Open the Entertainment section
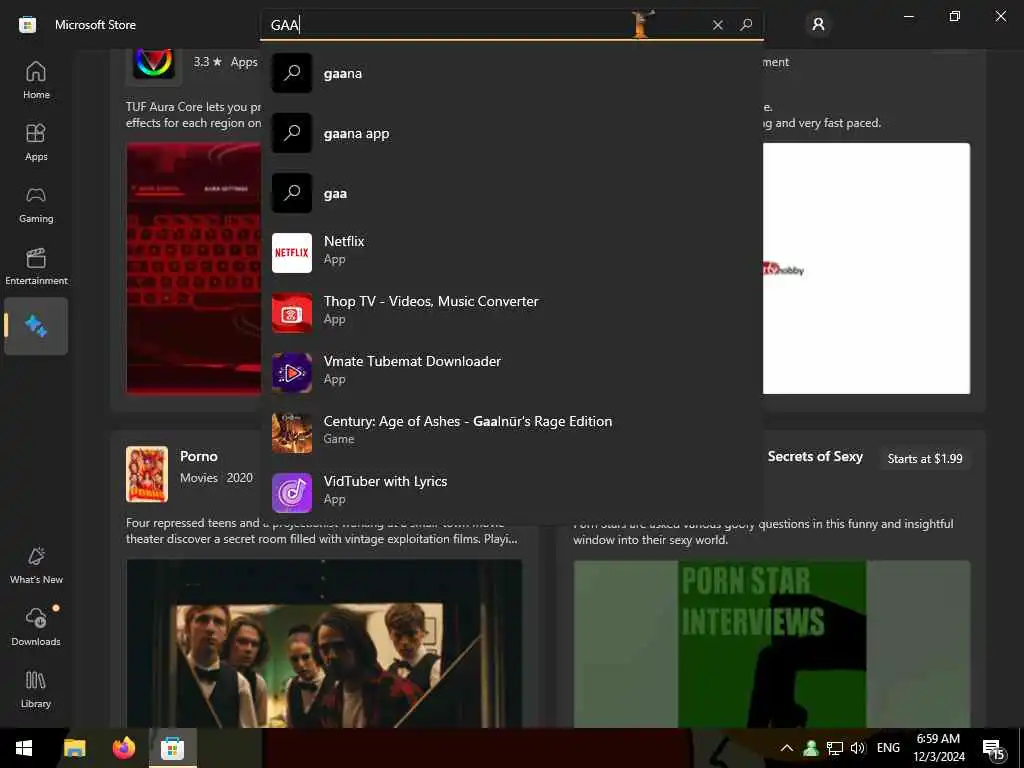This screenshot has height=768, width=1024. tap(36, 266)
